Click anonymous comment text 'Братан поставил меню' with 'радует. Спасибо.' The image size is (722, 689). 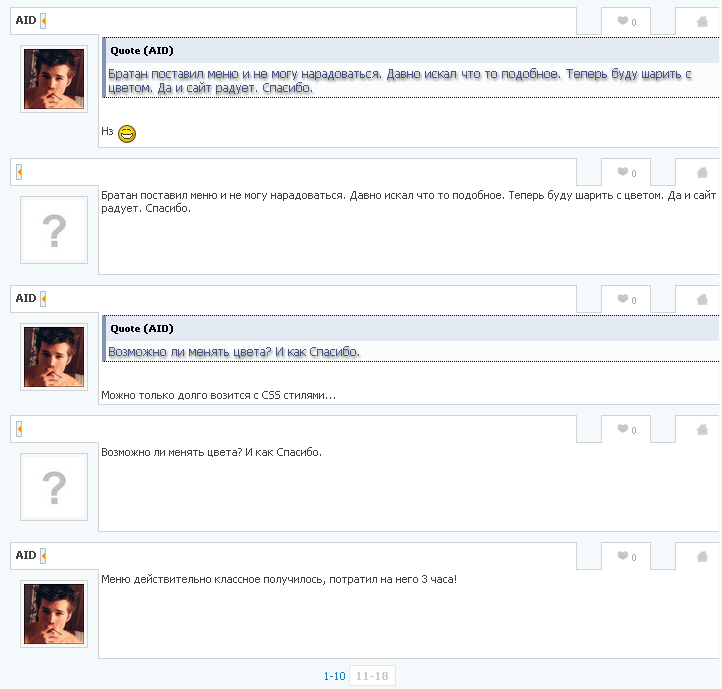coord(408,202)
